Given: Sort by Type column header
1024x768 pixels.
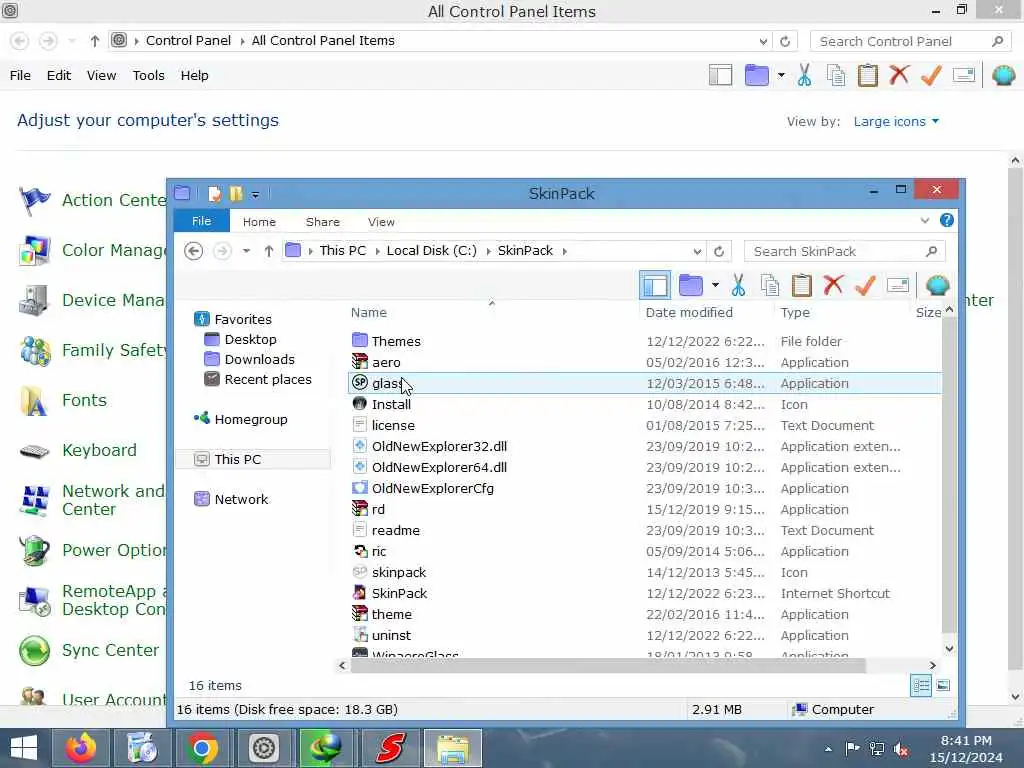Looking at the screenshot, I should tap(795, 313).
